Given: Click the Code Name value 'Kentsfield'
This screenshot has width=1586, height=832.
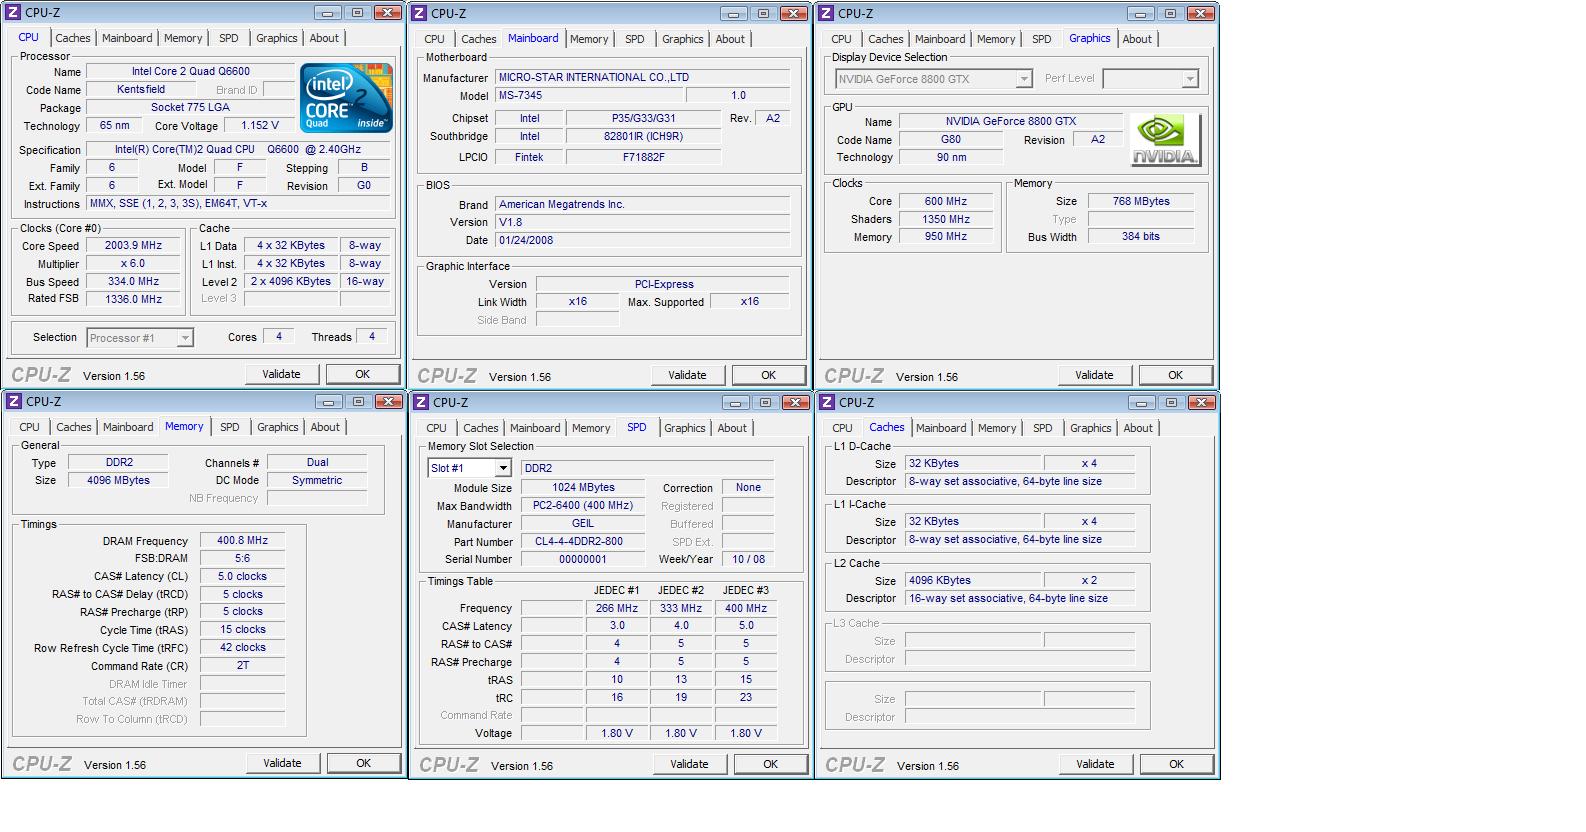Looking at the screenshot, I should [141, 89].
